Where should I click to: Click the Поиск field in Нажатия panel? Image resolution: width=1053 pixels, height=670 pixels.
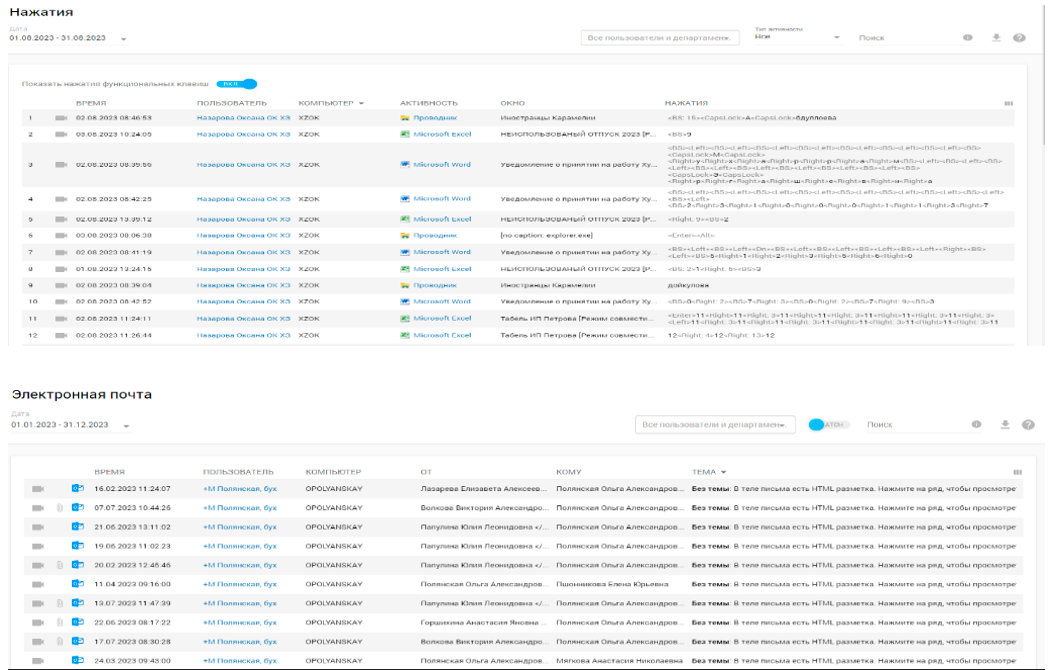point(907,38)
